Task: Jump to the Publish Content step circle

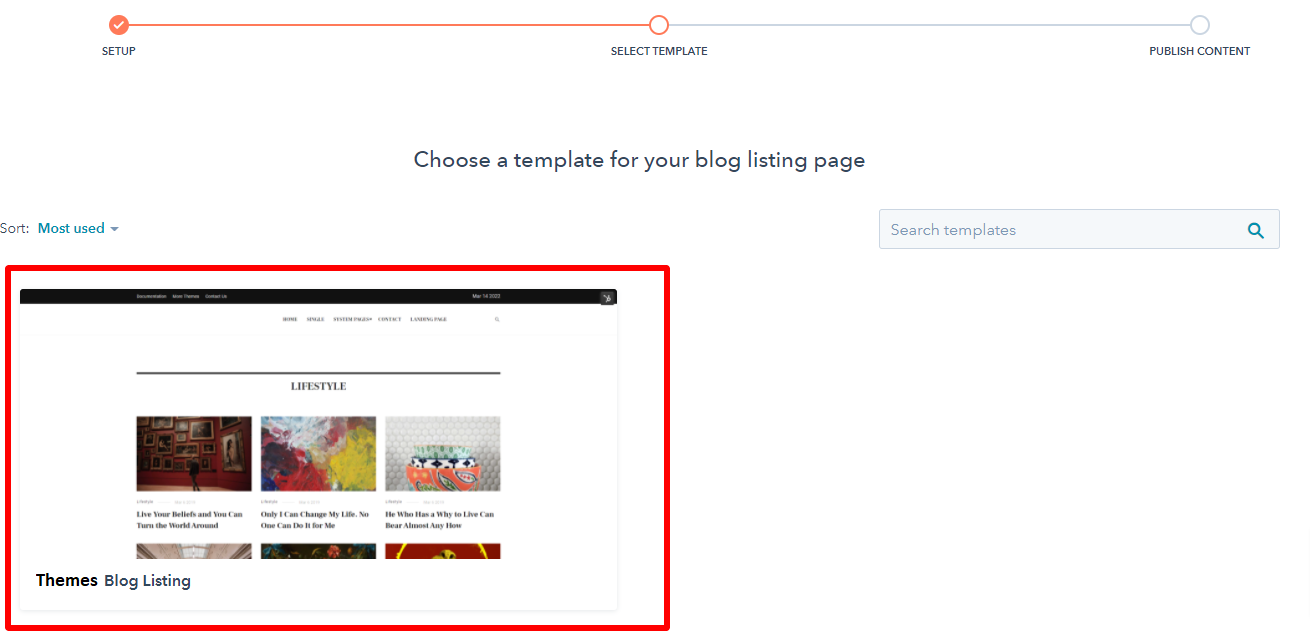Action: [1200, 25]
